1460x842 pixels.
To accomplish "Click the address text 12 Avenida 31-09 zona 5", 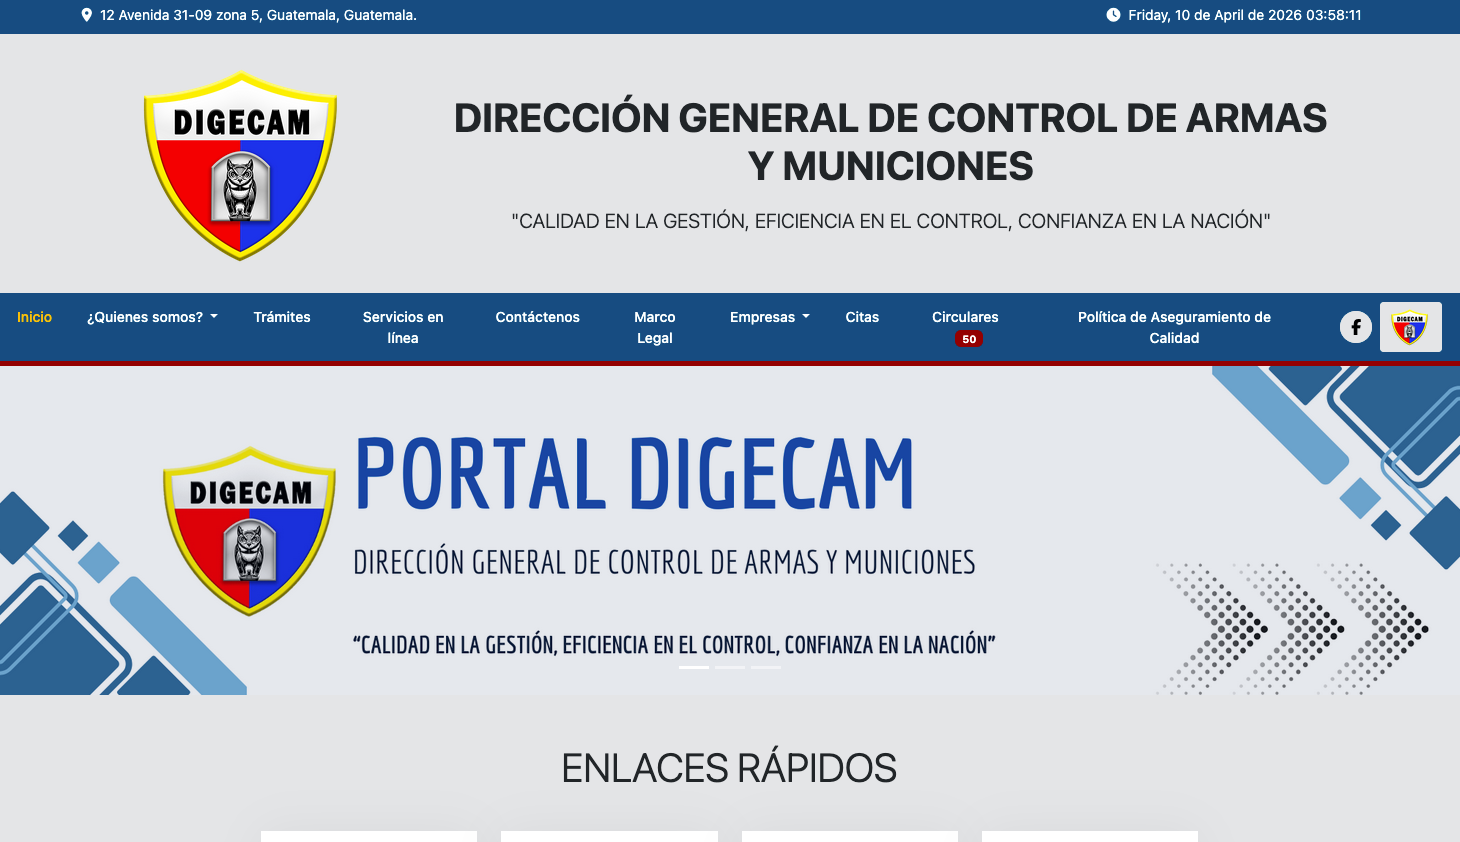I will (258, 15).
